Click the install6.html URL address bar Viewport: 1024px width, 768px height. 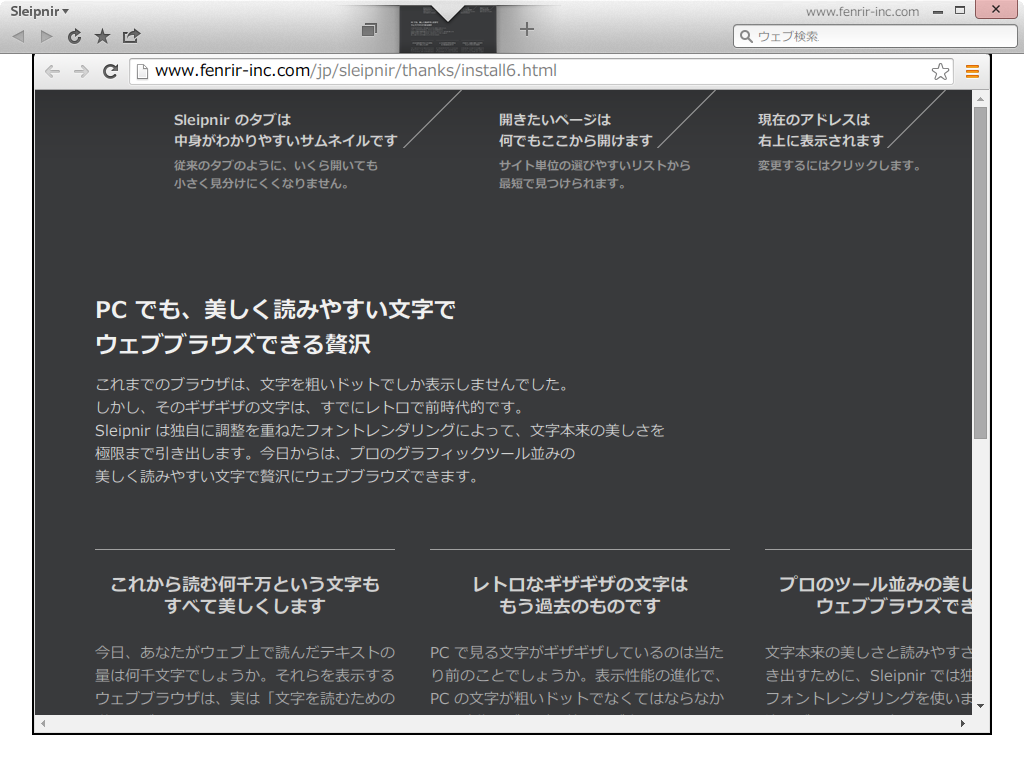[541, 71]
